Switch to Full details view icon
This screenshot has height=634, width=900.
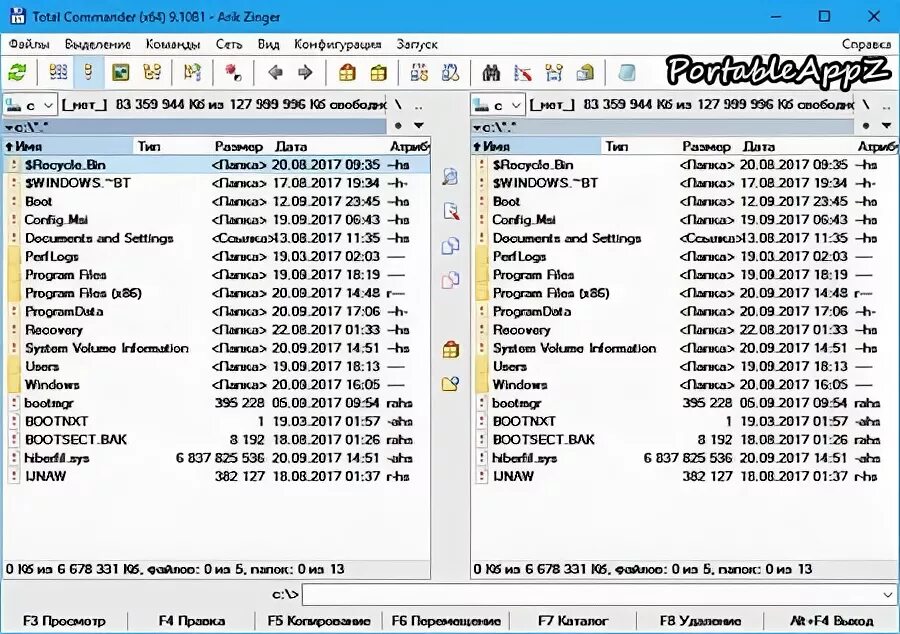(x=88, y=72)
